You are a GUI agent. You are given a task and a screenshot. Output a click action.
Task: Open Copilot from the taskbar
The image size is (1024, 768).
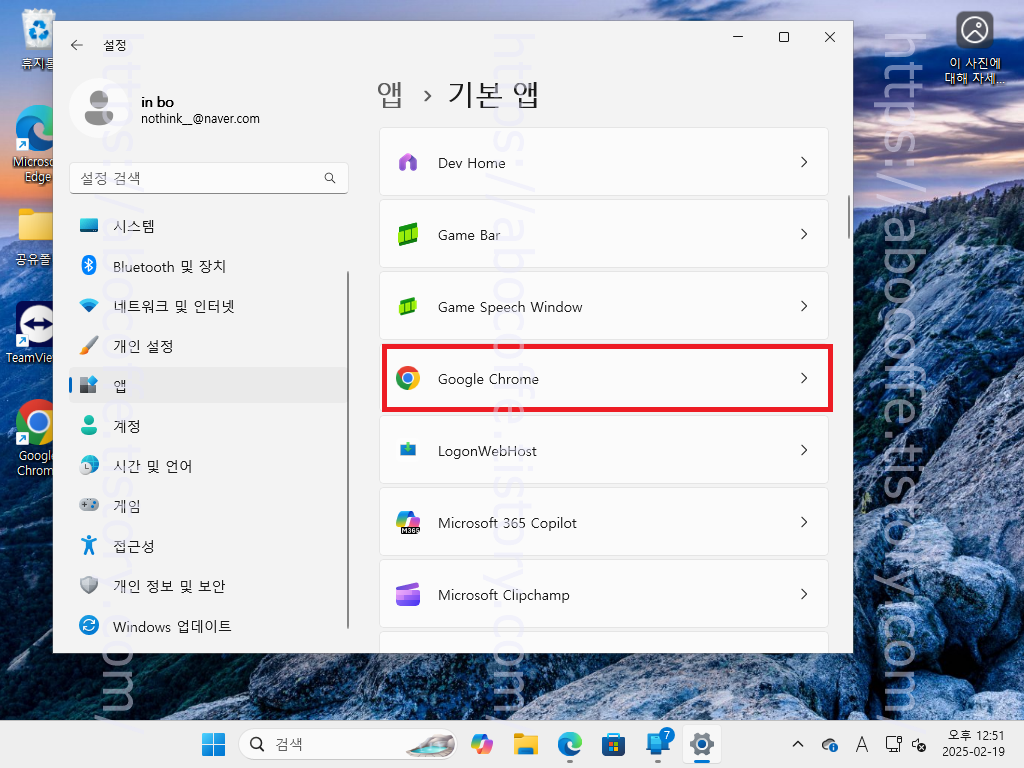pos(482,744)
